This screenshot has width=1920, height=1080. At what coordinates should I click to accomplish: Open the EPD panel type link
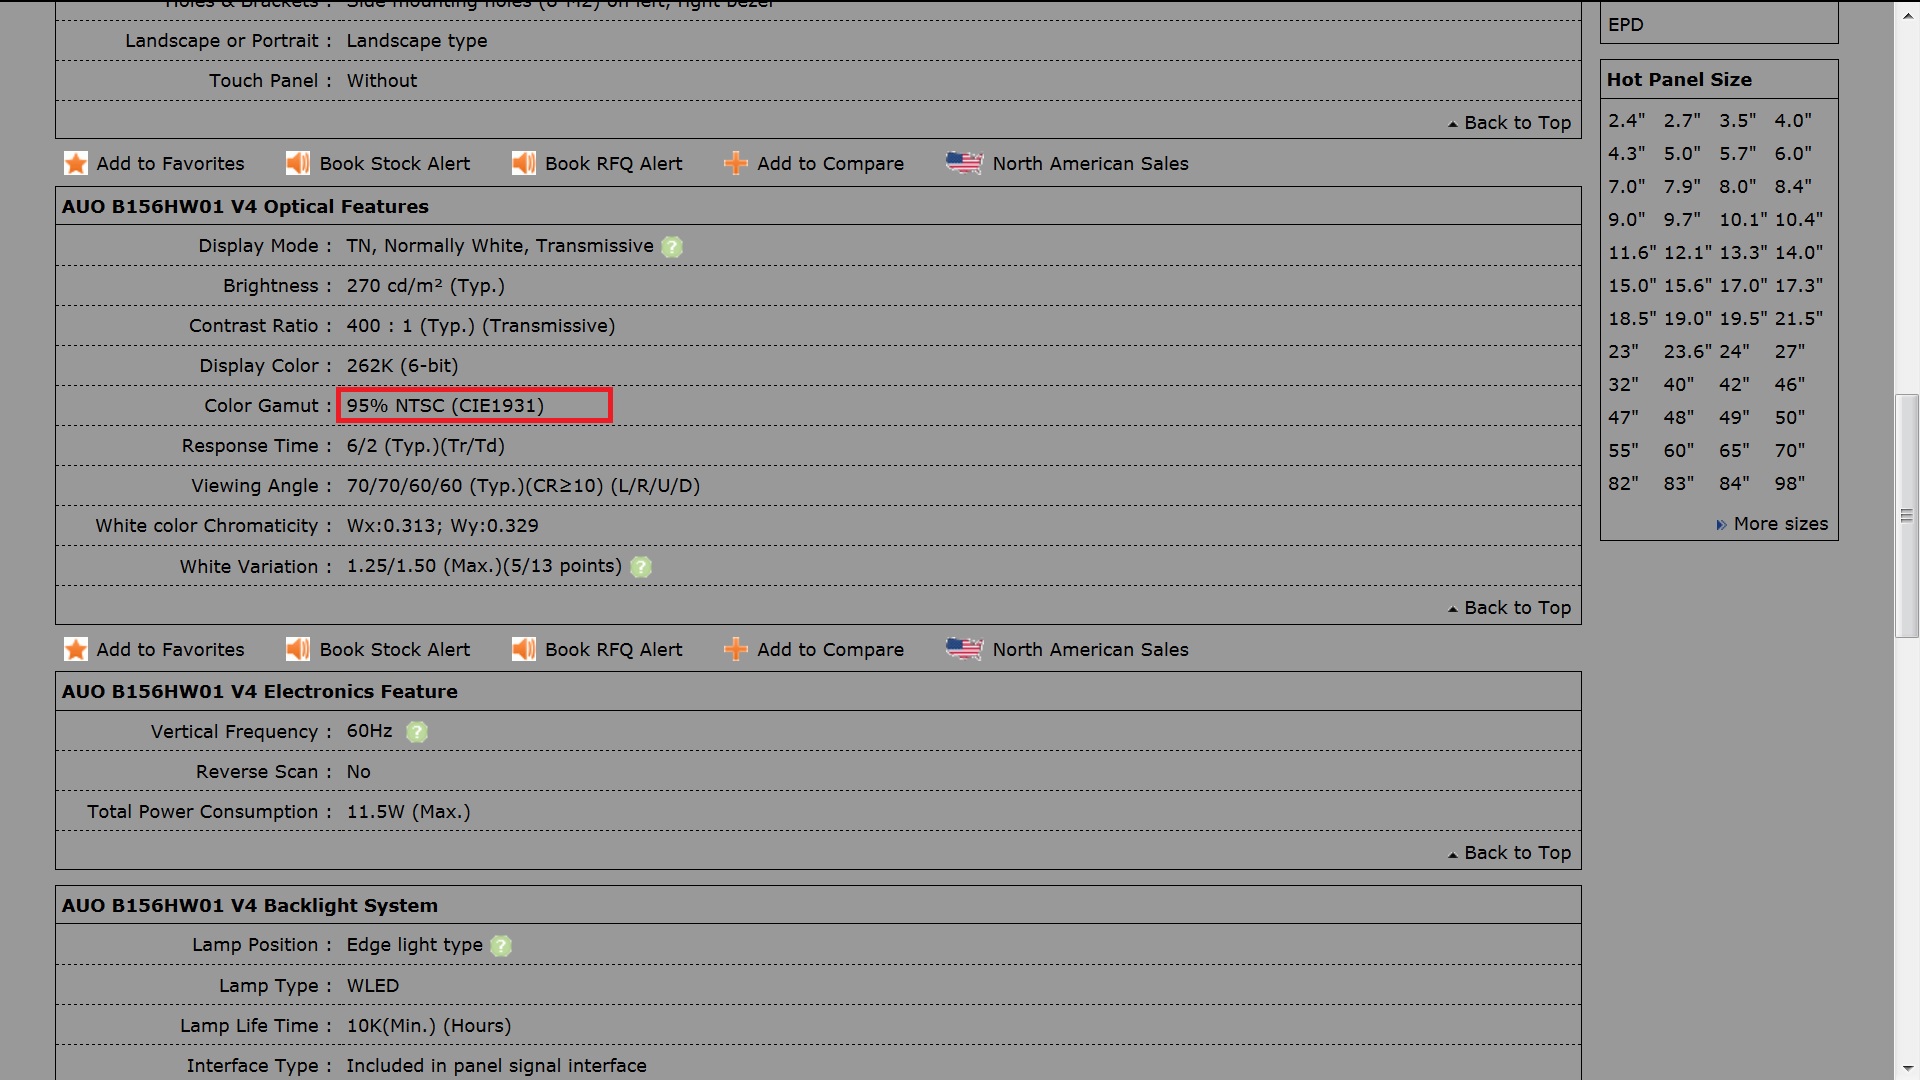(1626, 25)
